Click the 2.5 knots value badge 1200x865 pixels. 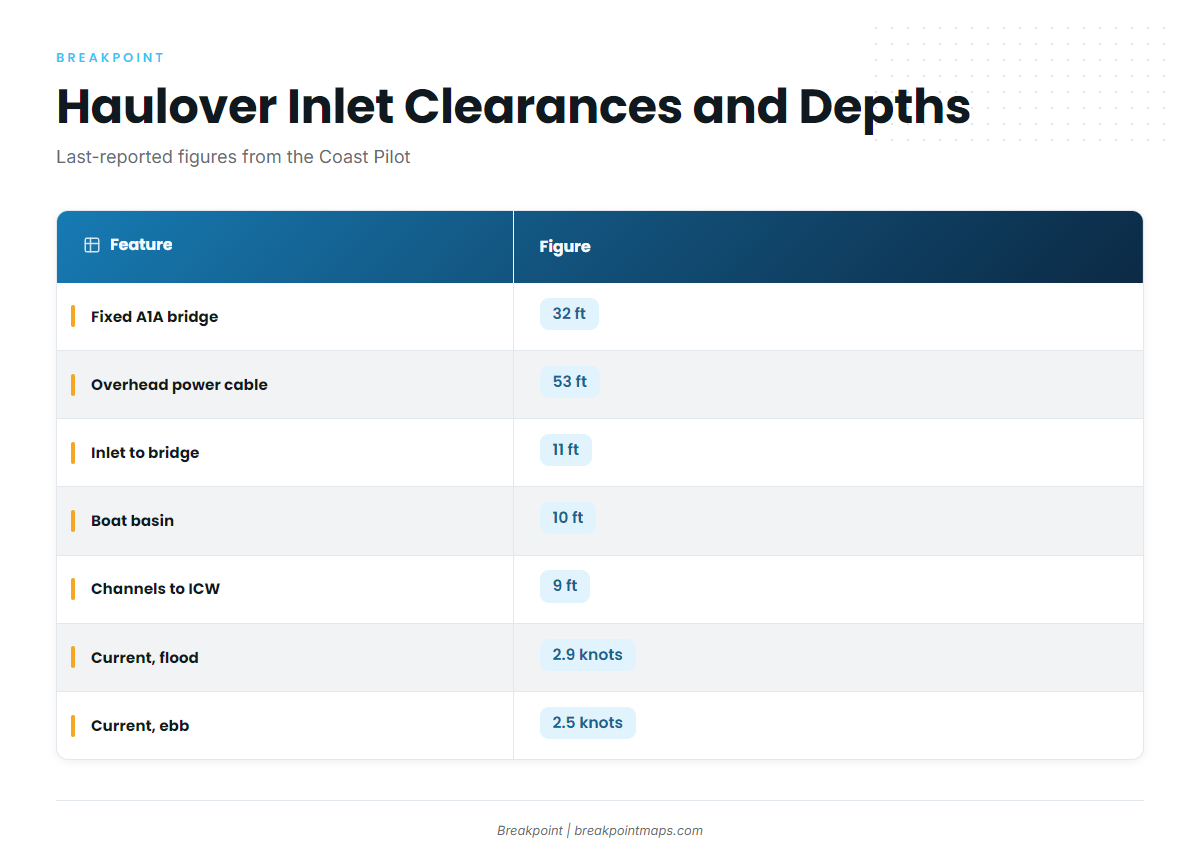tap(588, 723)
